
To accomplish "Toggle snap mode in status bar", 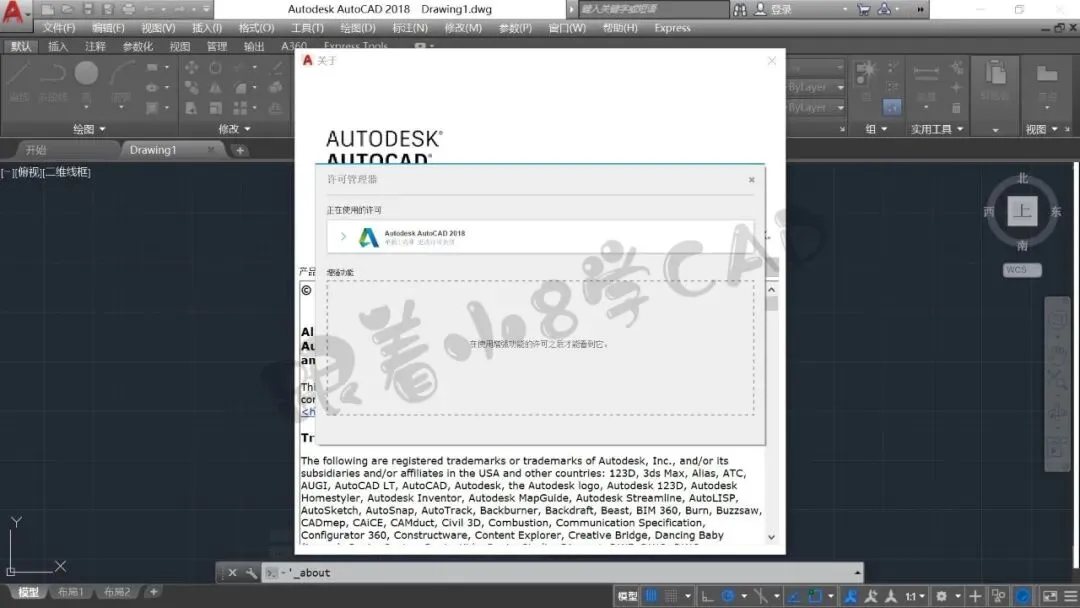I will point(671,596).
